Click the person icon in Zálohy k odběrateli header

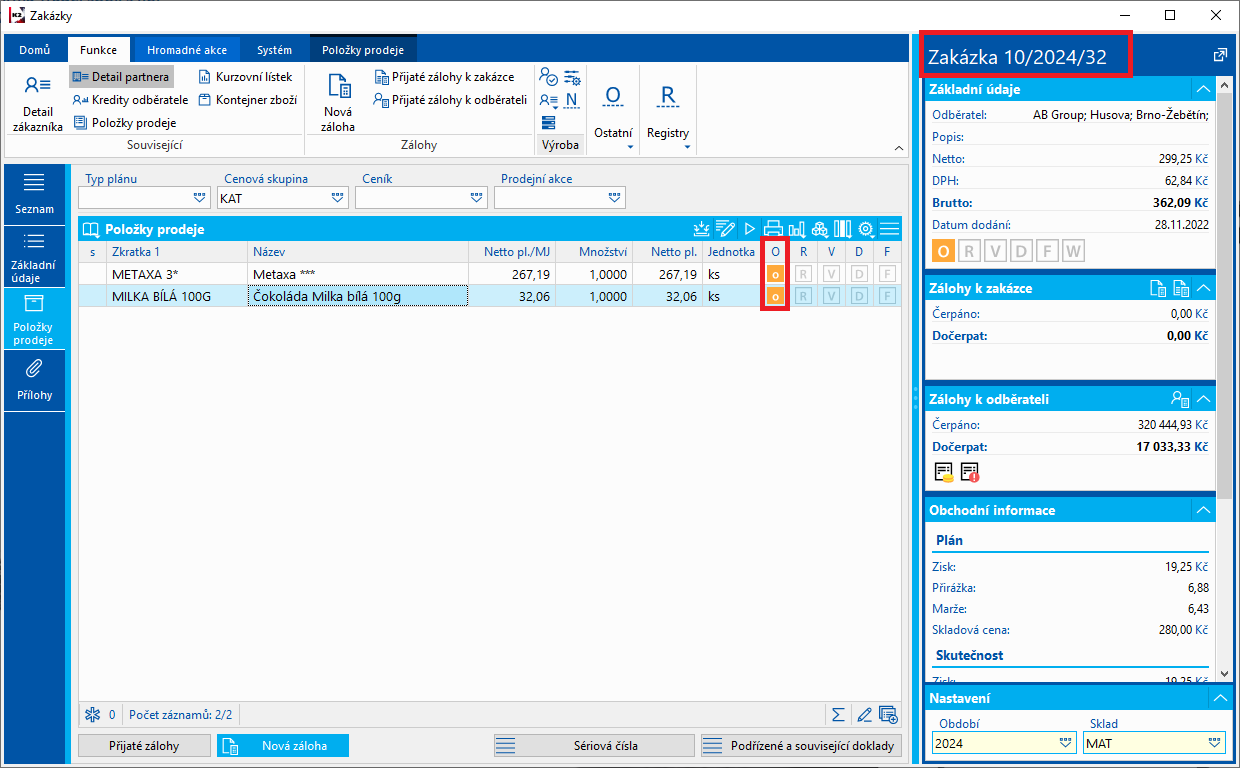1180,399
